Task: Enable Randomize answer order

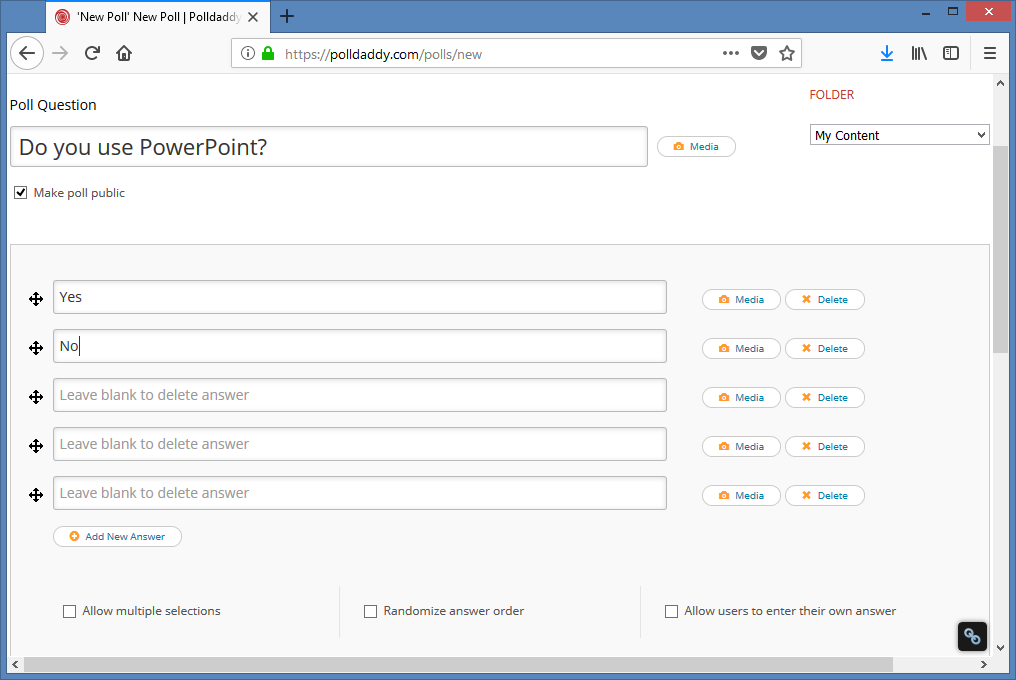Action: pyautogui.click(x=370, y=611)
